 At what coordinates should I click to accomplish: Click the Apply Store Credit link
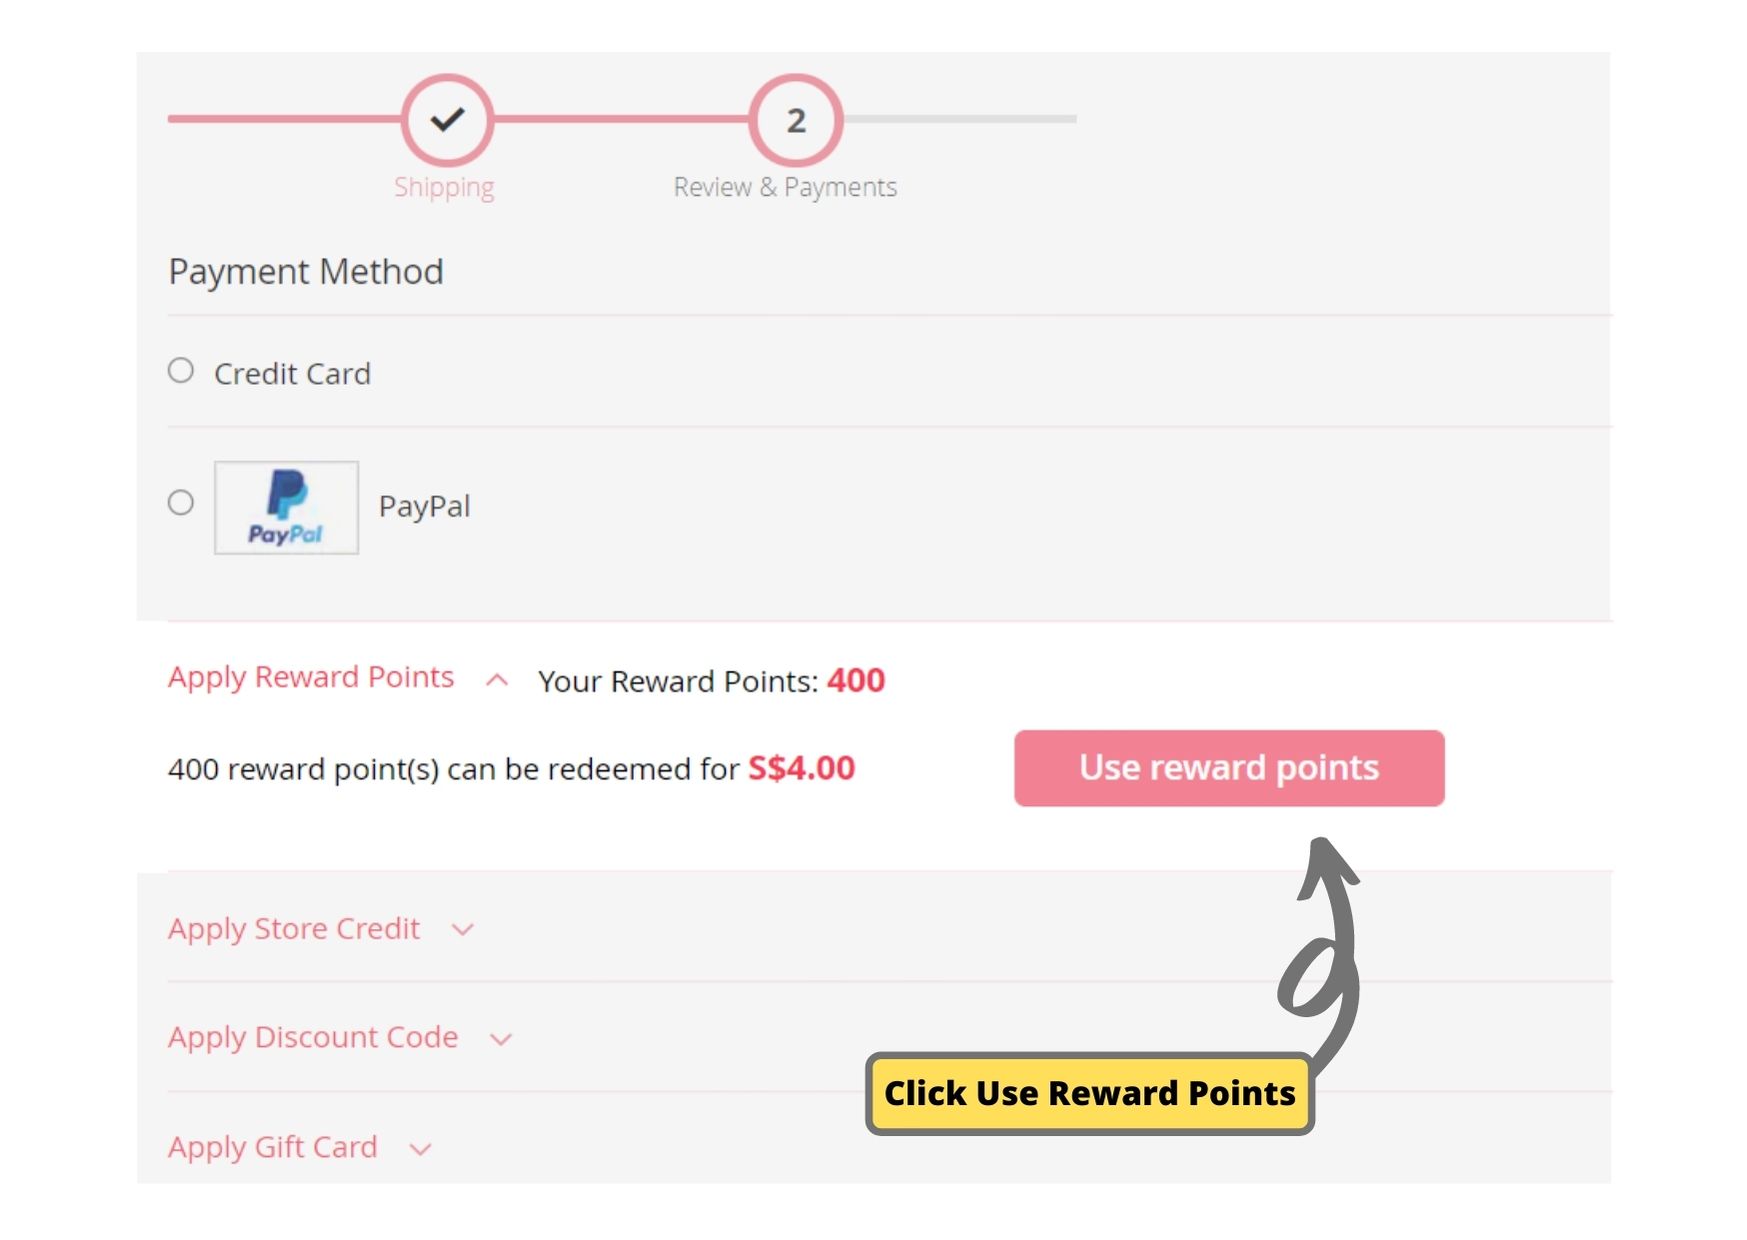pos(294,929)
